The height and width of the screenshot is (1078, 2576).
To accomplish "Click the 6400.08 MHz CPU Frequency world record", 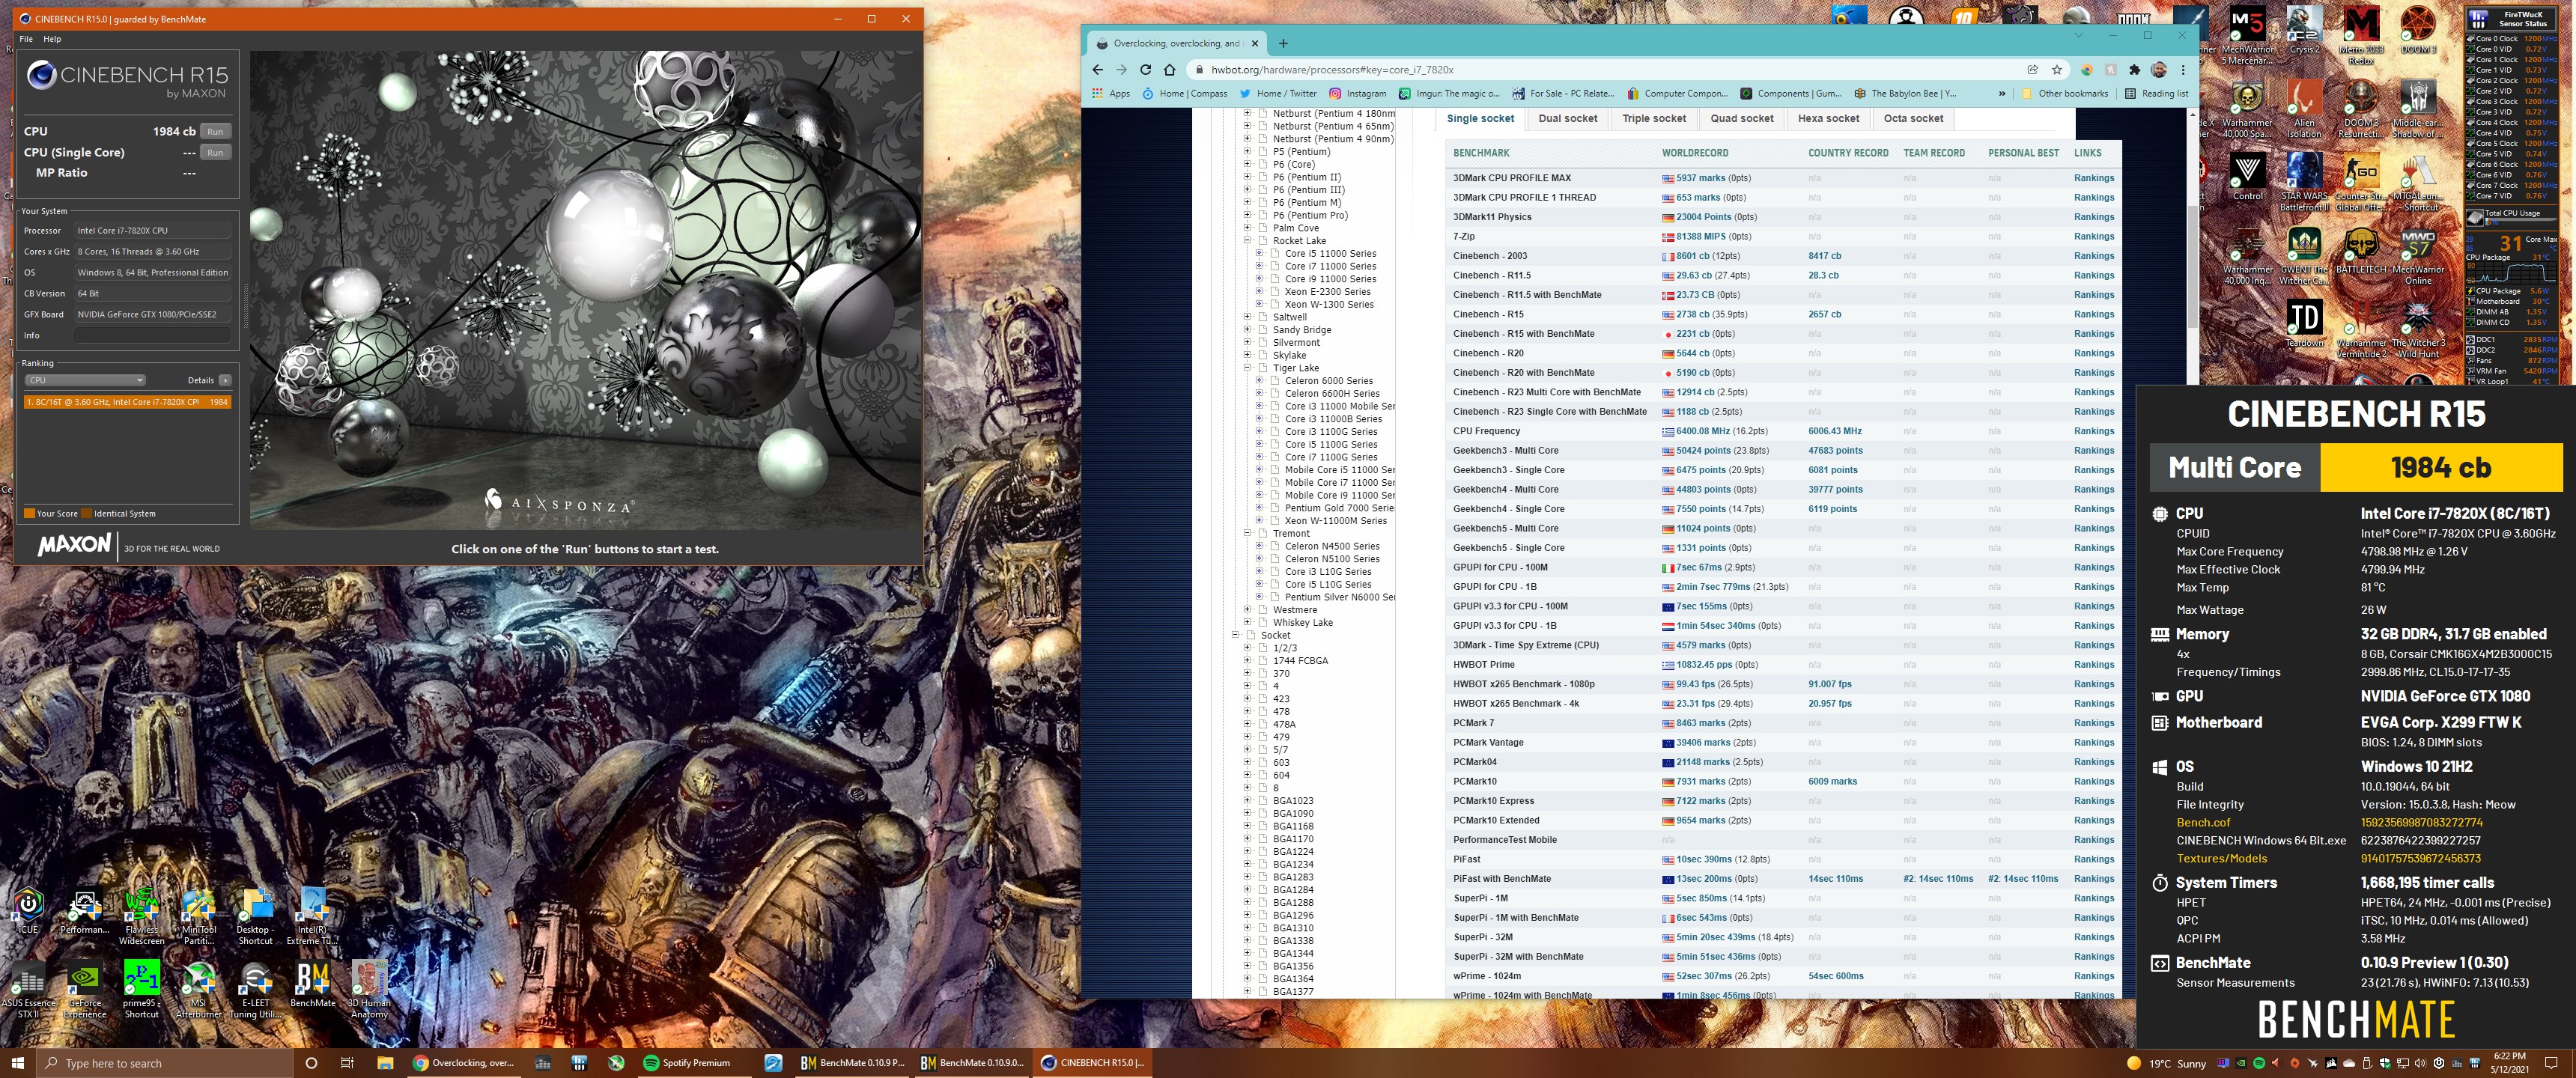I will 1702,431.
